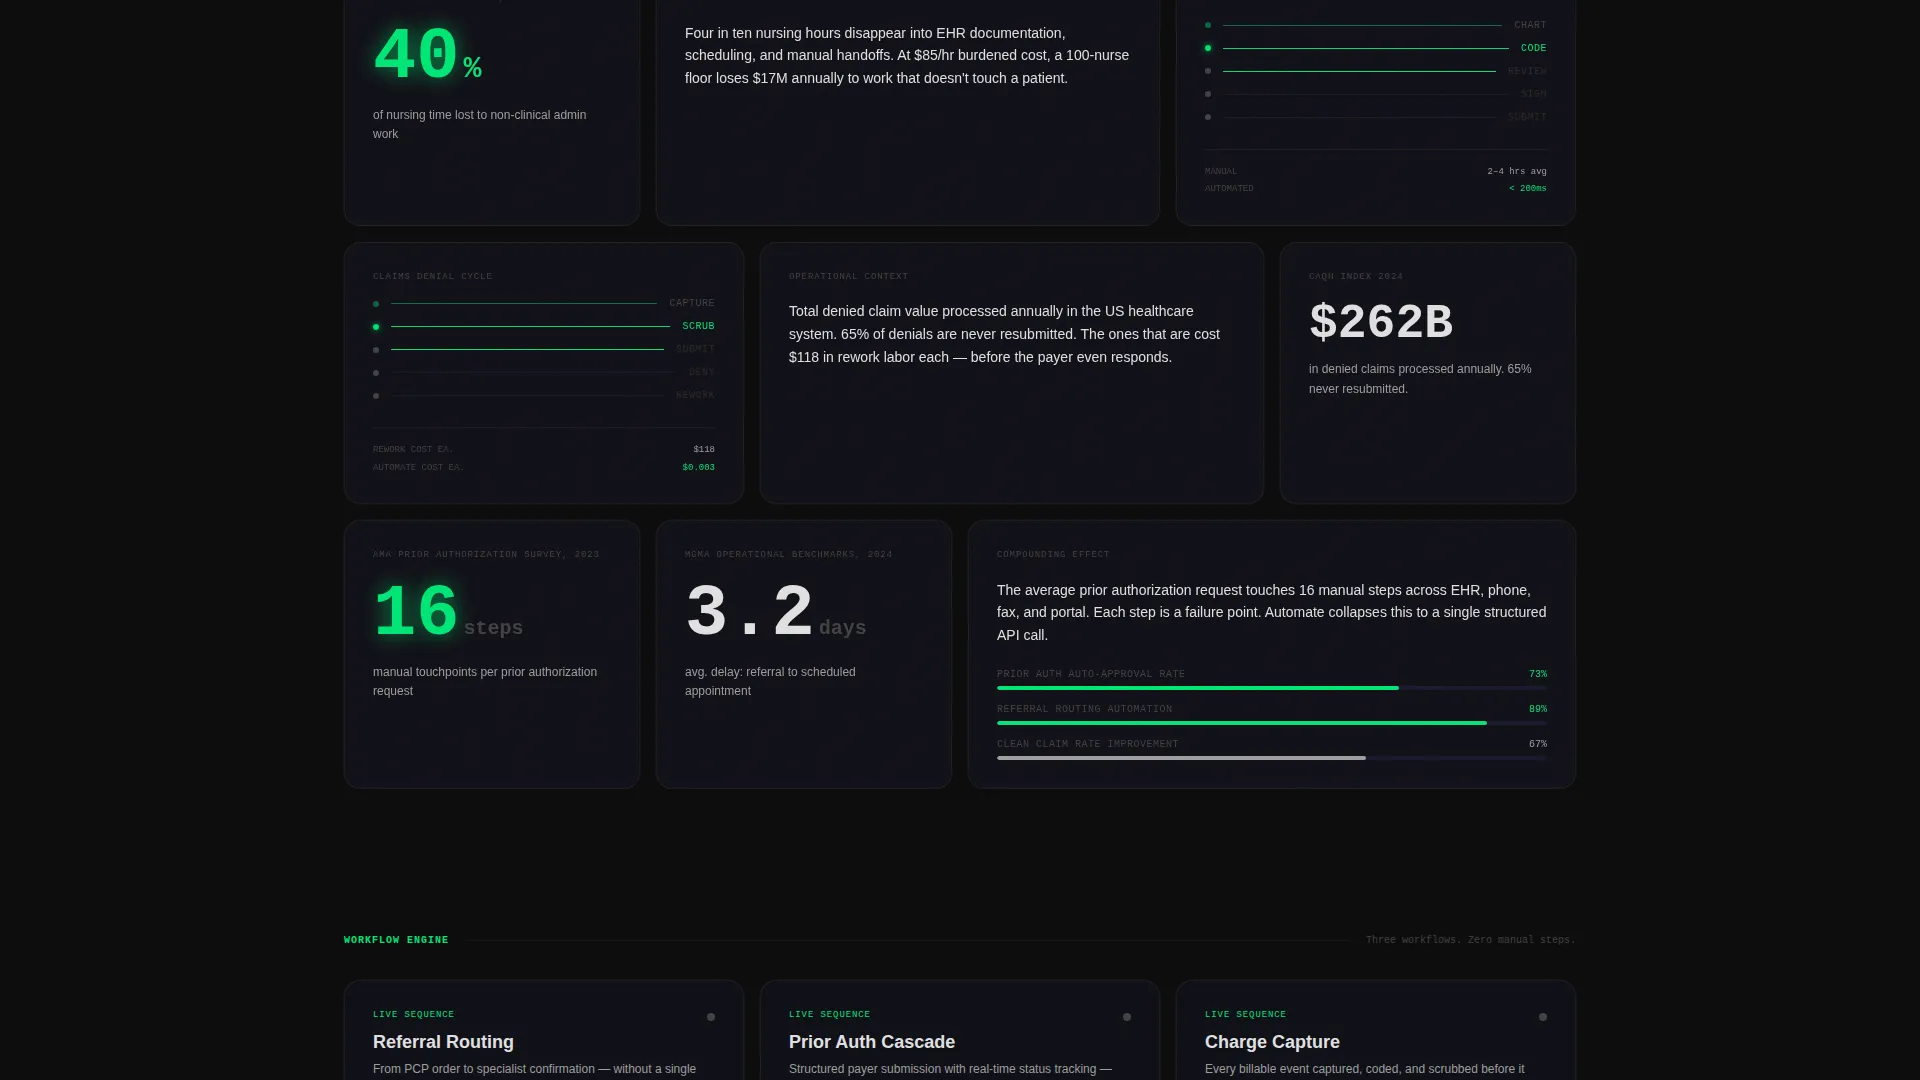Screen dimensions: 1920x1080
Task: Click the CAPTURE step label
Action: 692,303
